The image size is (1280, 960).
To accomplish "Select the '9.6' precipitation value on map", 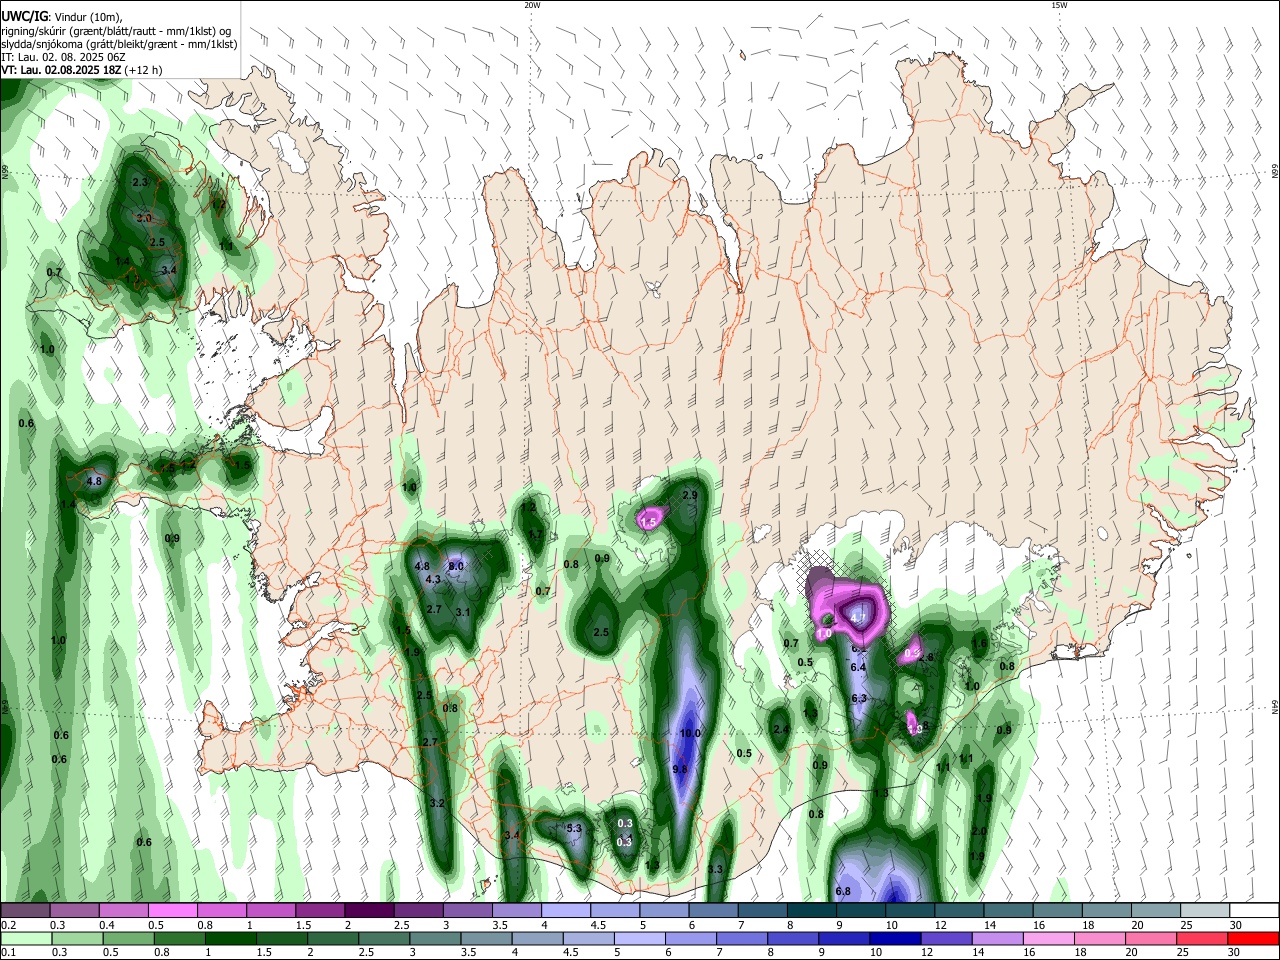I will point(680,769).
